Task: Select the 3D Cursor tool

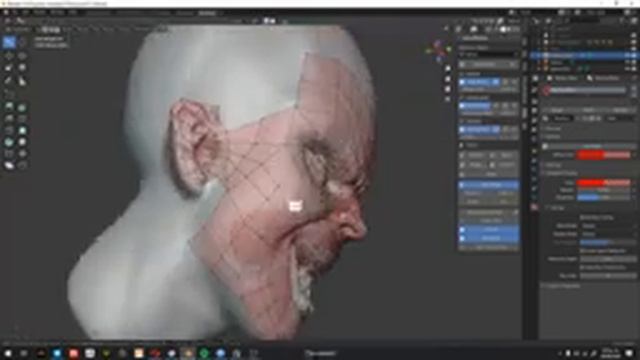Action: [x=22, y=42]
